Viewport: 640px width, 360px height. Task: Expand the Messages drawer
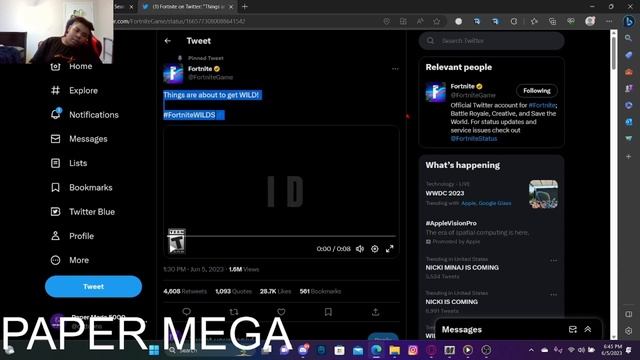click(588, 329)
